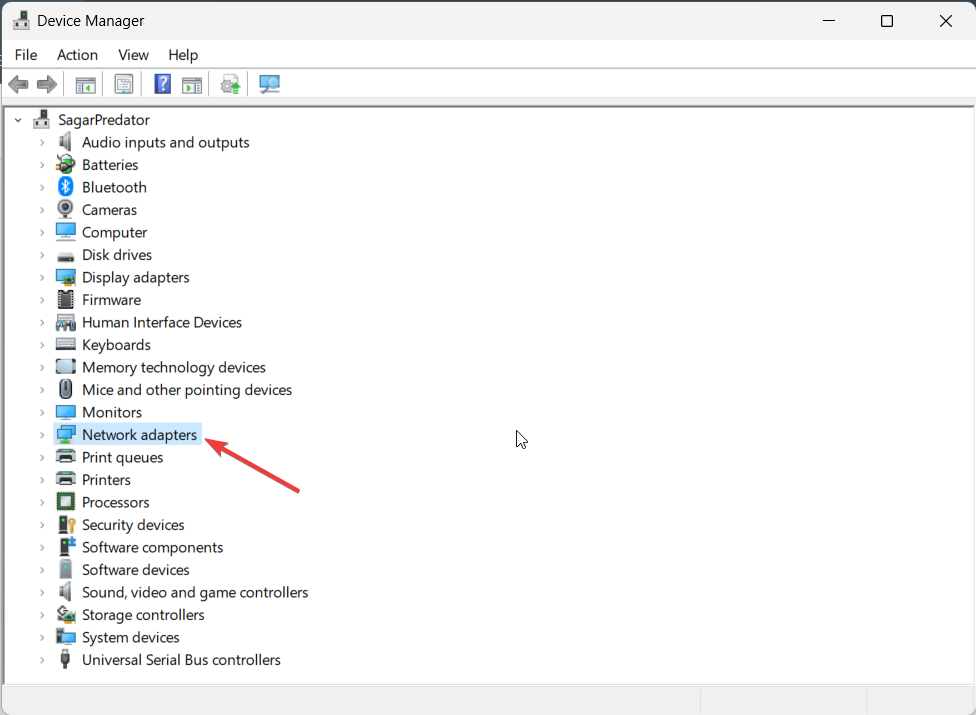Select the Monitors tree item
Screen dimensions: 976x715
coord(112,412)
